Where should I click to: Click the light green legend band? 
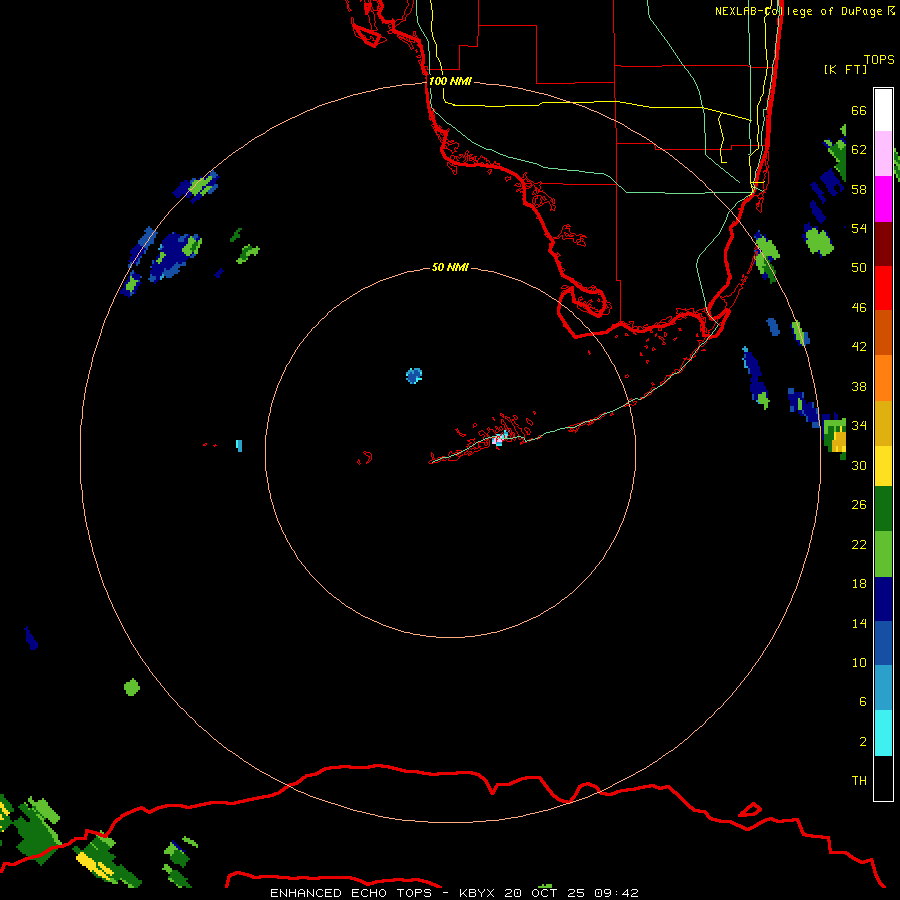click(x=883, y=554)
